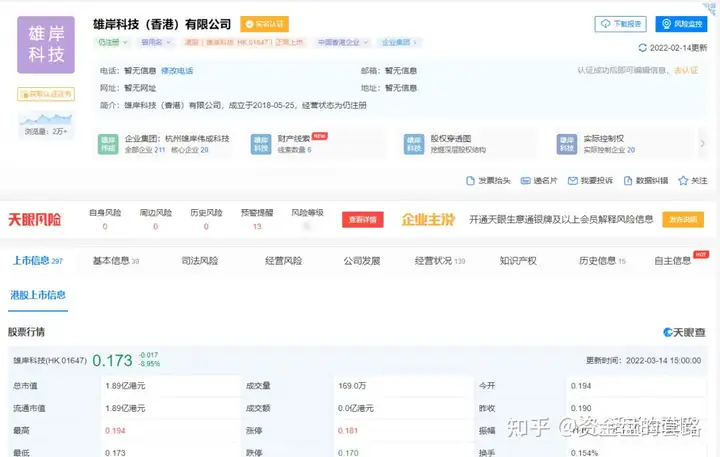Click 涨停 value 0.181
Viewport: 720px width, 457px height.
pos(348,431)
